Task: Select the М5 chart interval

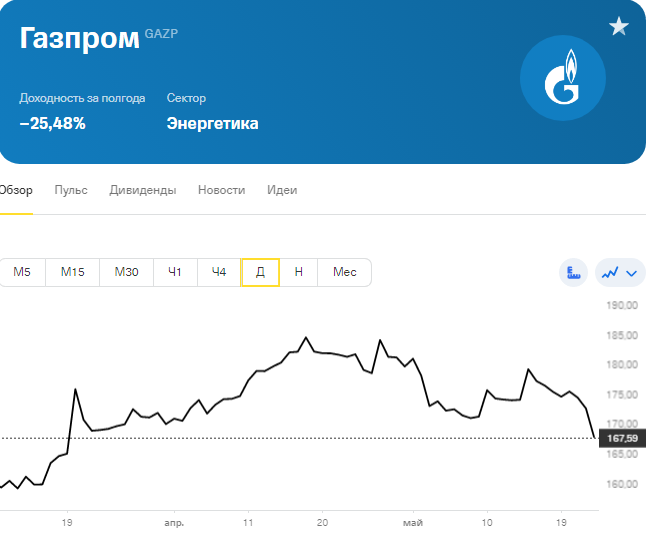Action: pos(22,272)
